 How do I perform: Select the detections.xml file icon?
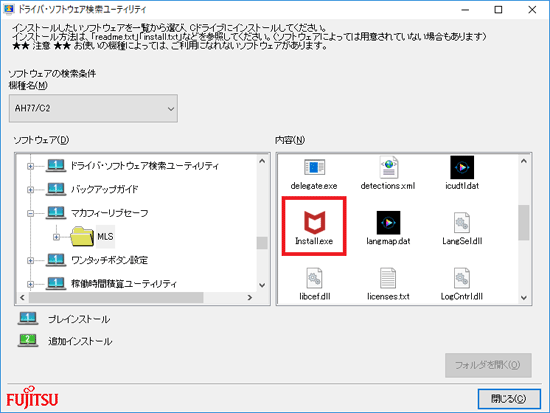pos(388,167)
